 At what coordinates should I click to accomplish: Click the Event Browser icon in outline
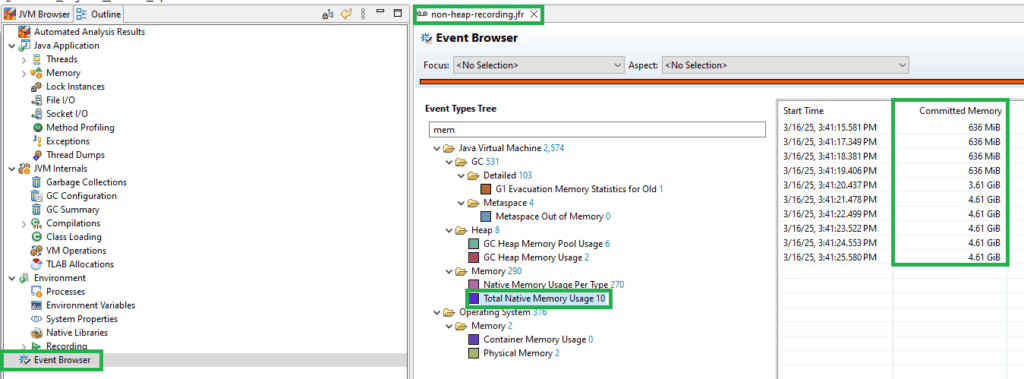25,359
